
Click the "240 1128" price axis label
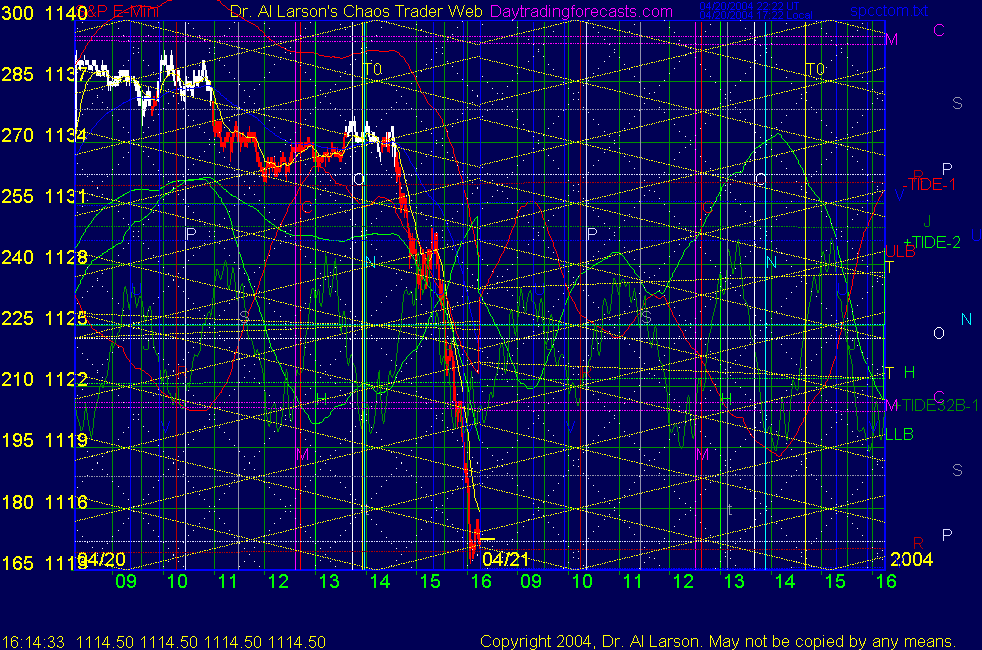point(44,257)
